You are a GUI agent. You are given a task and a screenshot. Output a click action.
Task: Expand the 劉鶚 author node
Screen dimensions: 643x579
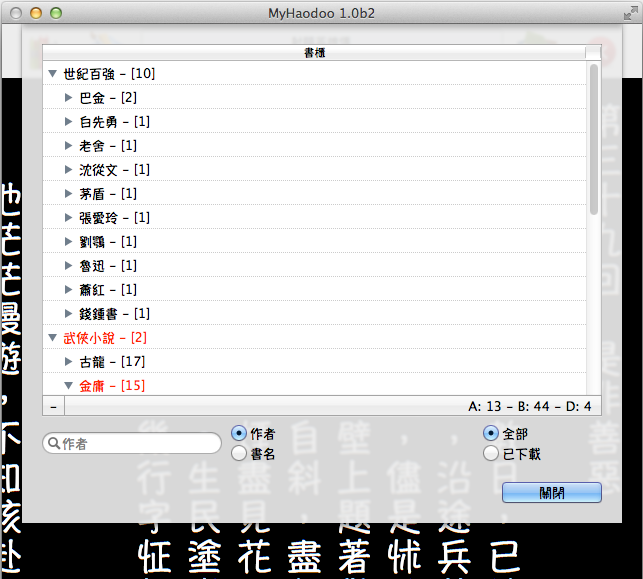point(68,242)
